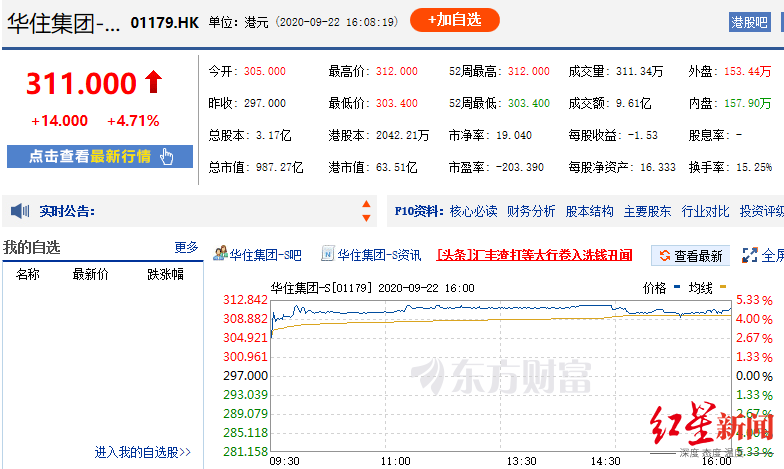Click the 价格 blue legend marker
Viewport: 784px width, 469px height.
[x=677, y=286]
